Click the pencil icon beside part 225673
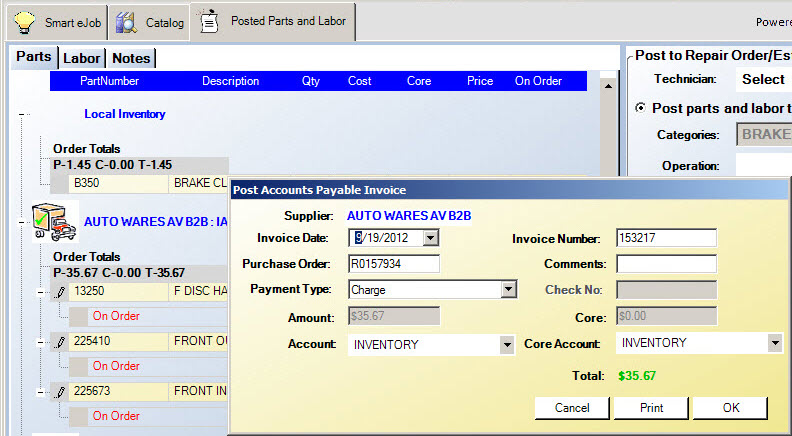 tap(59, 392)
